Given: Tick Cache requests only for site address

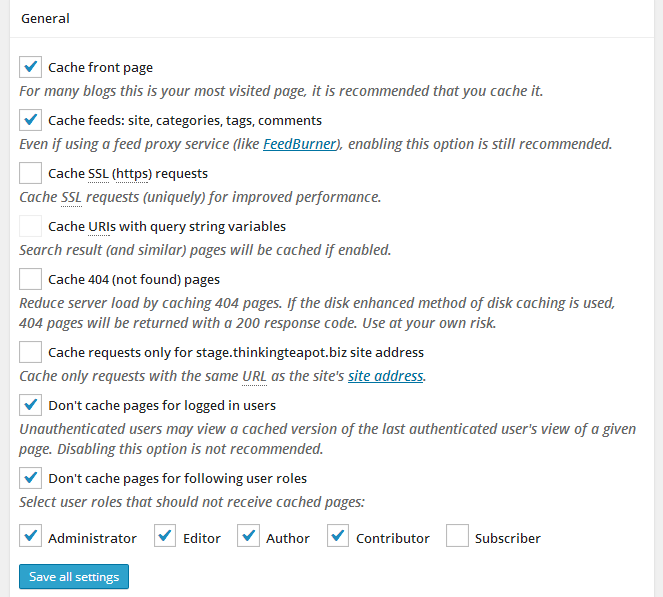Looking at the screenshot, I should point(30,352).
